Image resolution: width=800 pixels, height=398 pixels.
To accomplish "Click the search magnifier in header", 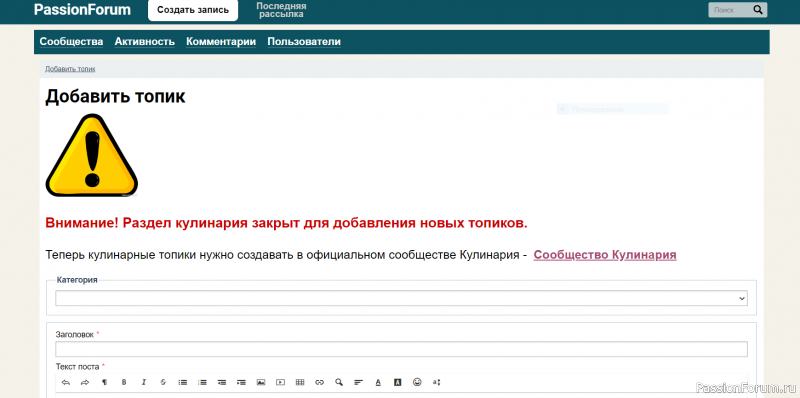I will (x=758, y=10).
